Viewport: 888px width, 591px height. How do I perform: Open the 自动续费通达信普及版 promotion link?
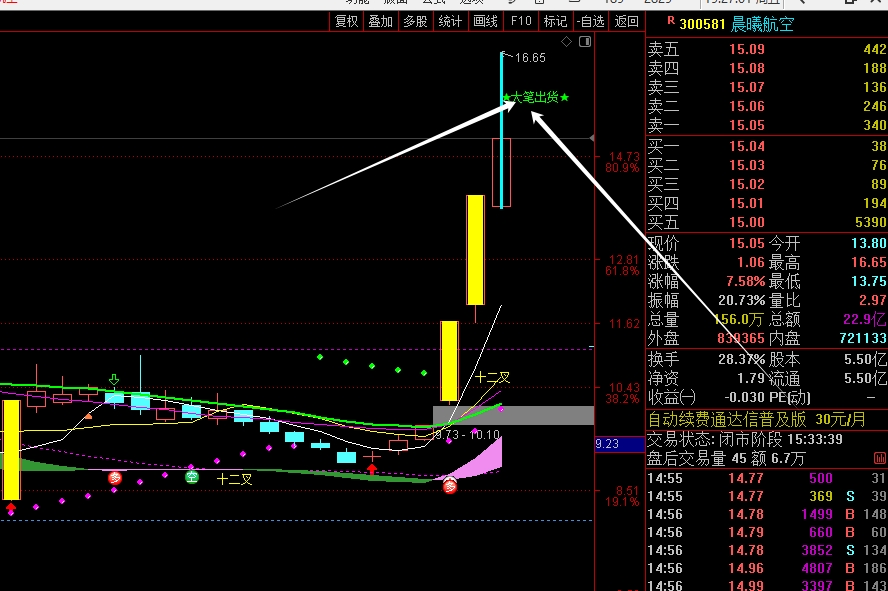(757, 419)
